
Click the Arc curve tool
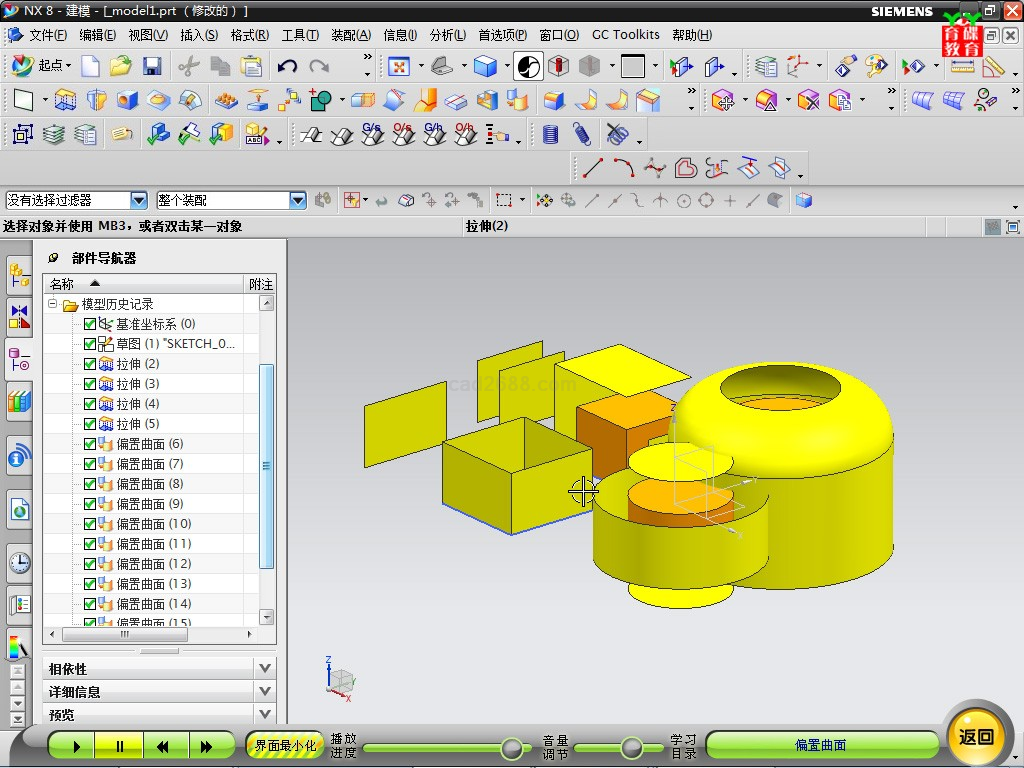click(x=623, y=167)
